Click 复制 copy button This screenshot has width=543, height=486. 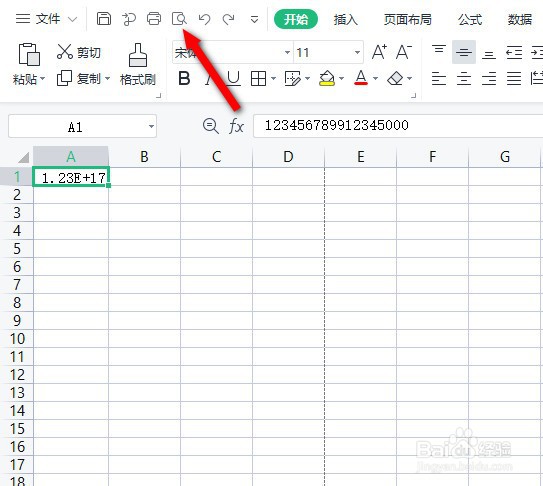[x=79, y=79]
